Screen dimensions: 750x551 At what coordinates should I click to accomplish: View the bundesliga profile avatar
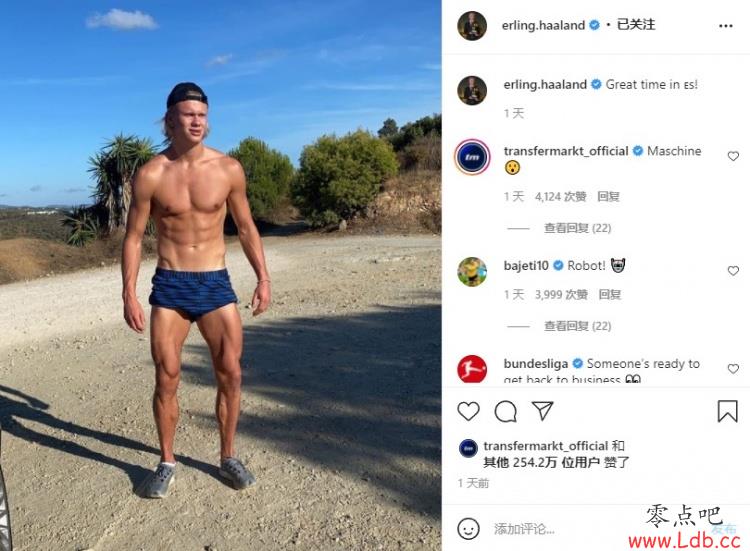(x=472, y=369)
